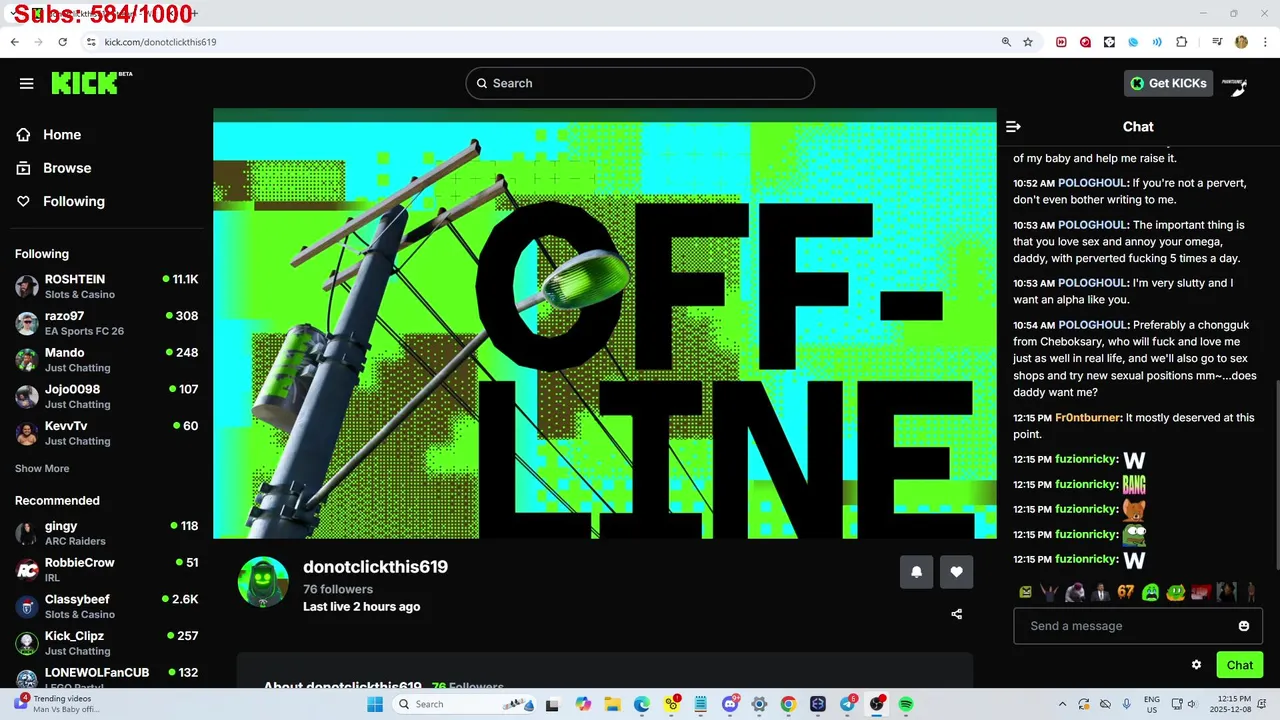Click 'Last live 2 hours ago' text
Screen dimensions: 1280x720
tap(362, 607)
